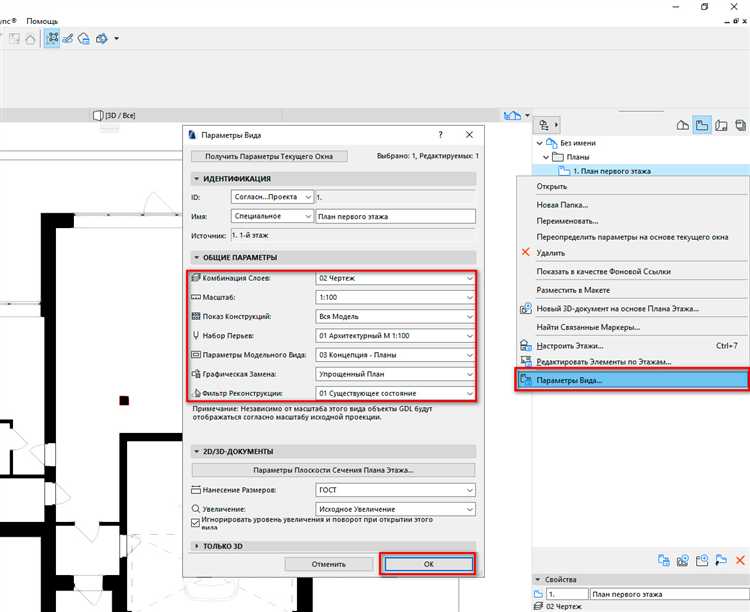Click the view settings icon at navigator bottom
The height and width of the screenshot is (612, 750).
(x=663, y=560)
